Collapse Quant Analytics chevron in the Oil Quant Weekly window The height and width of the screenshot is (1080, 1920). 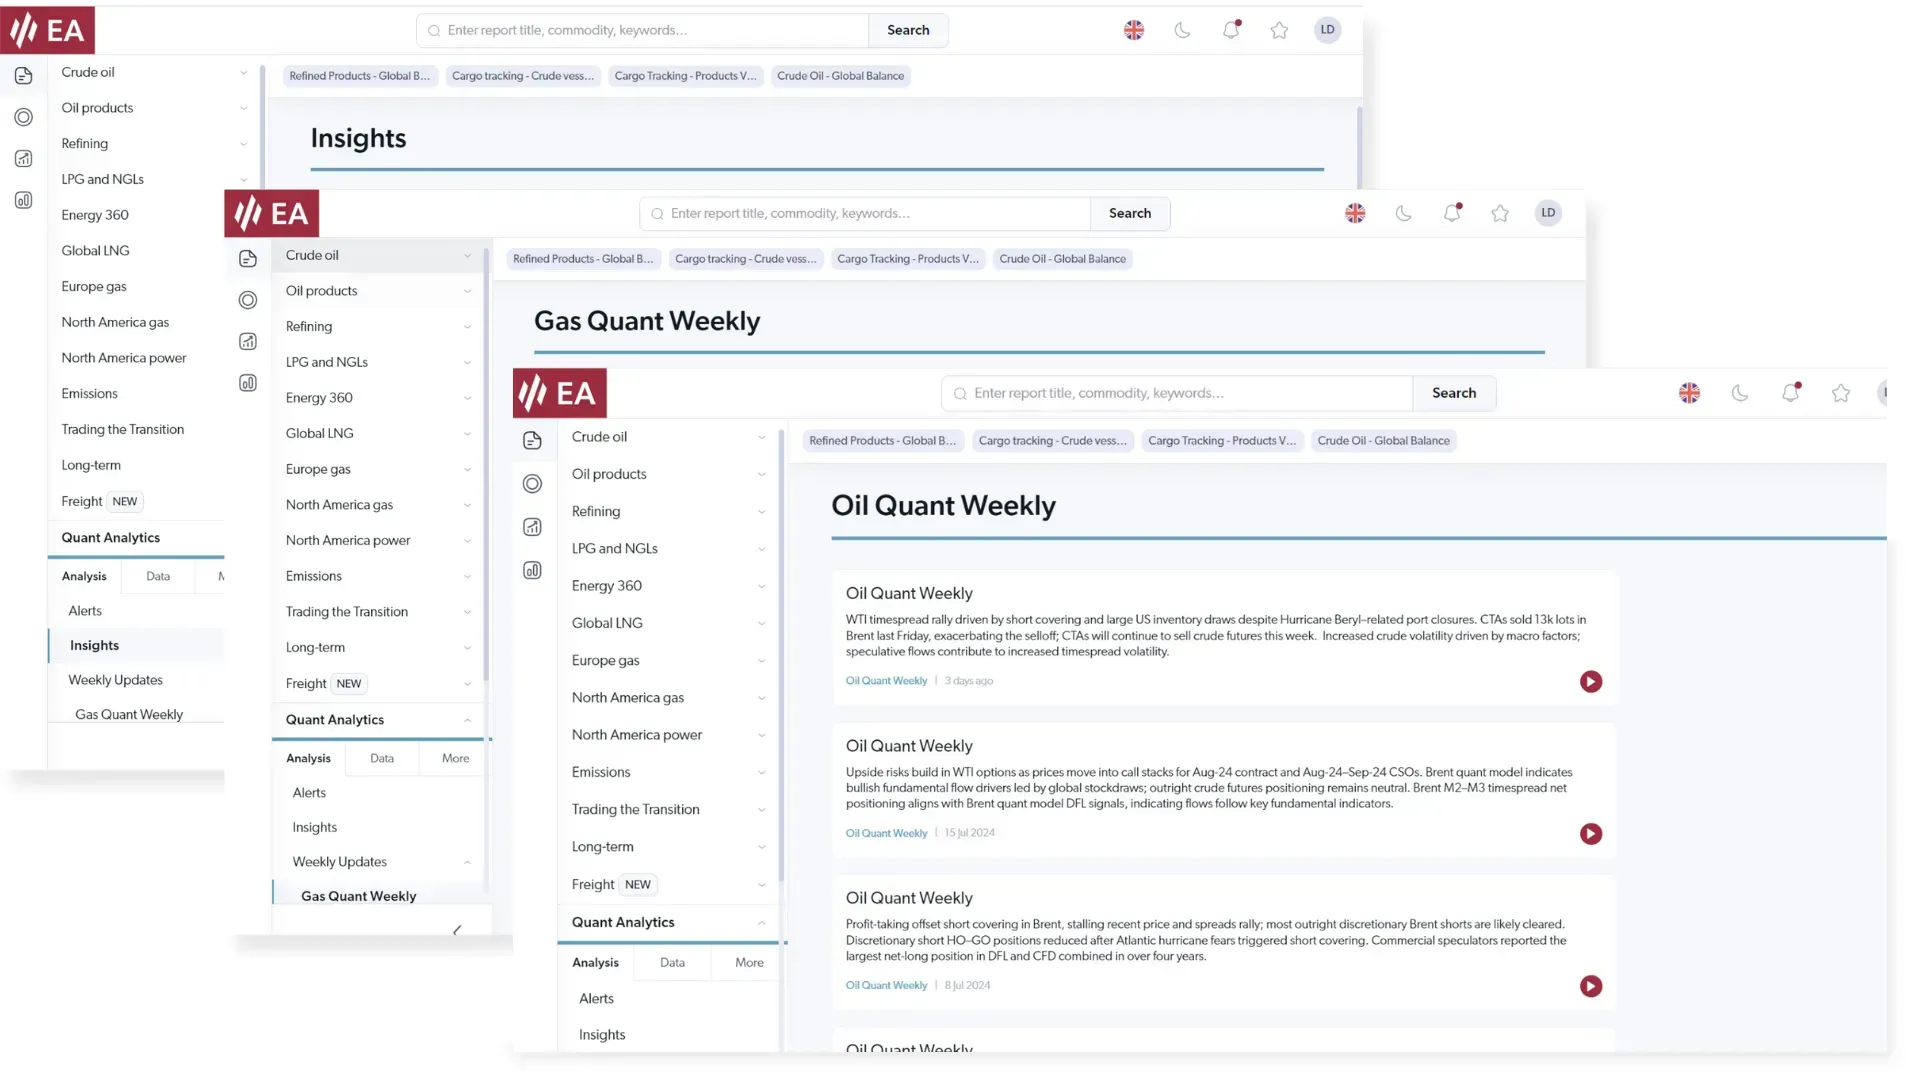click(x=762, y=923)
